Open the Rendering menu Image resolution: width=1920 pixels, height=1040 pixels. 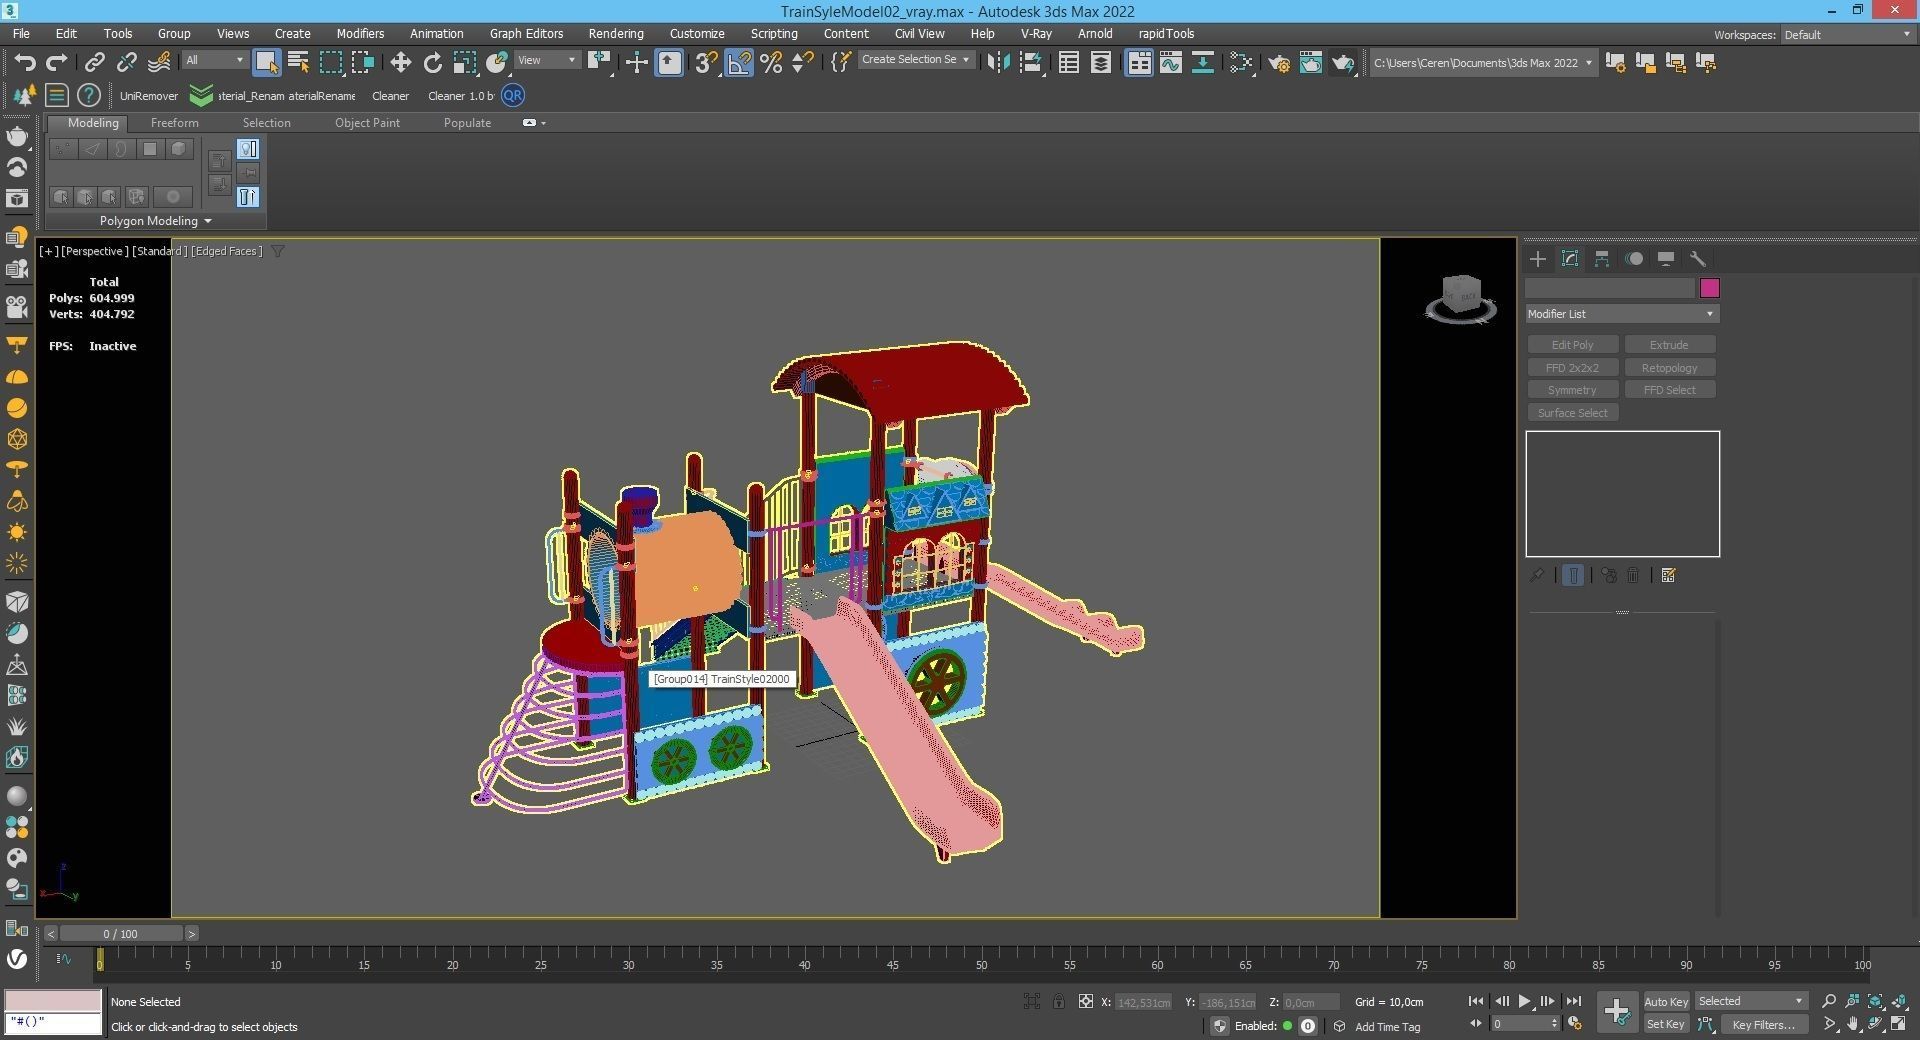click(x=616, y=33)
